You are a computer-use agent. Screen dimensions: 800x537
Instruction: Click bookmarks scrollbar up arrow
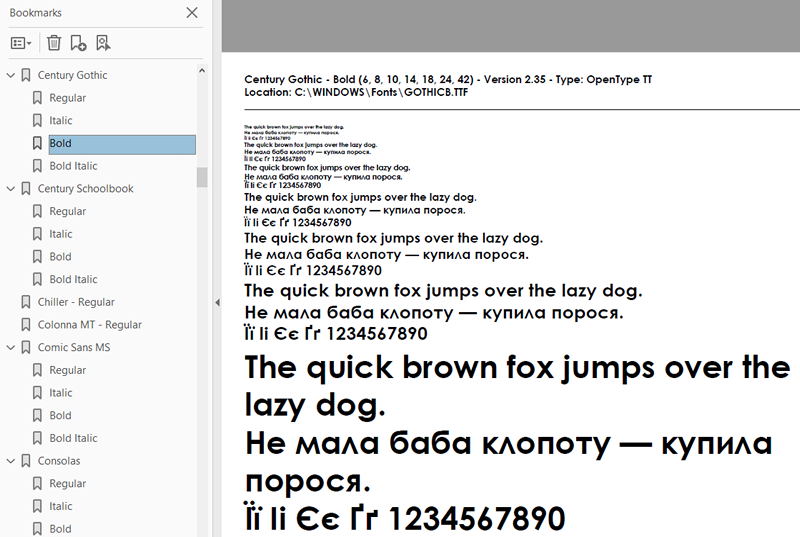202,71
